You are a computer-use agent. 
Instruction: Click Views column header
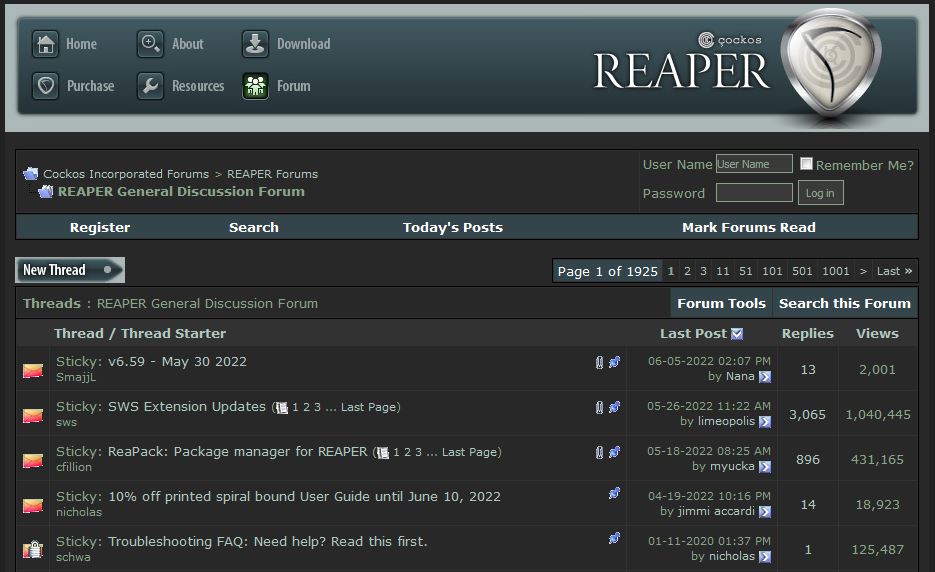(877, 333)
